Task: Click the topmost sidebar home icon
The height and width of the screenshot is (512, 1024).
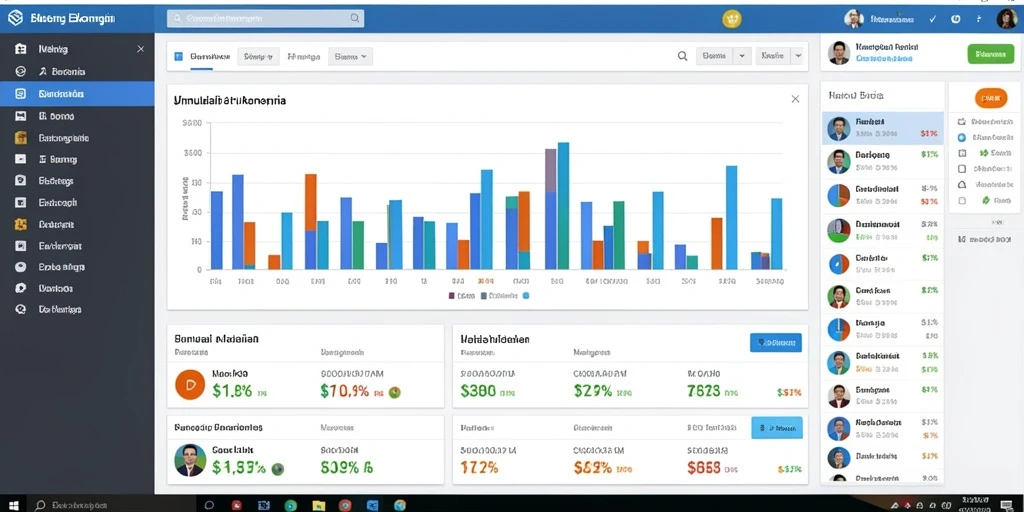Action: click(x=20, y=49)
